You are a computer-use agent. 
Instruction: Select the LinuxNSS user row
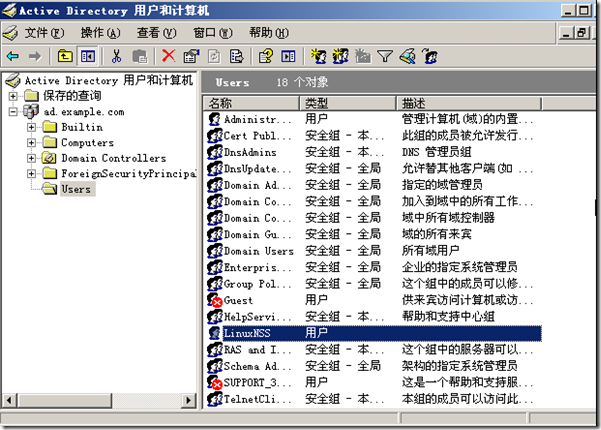pos(374,333)
